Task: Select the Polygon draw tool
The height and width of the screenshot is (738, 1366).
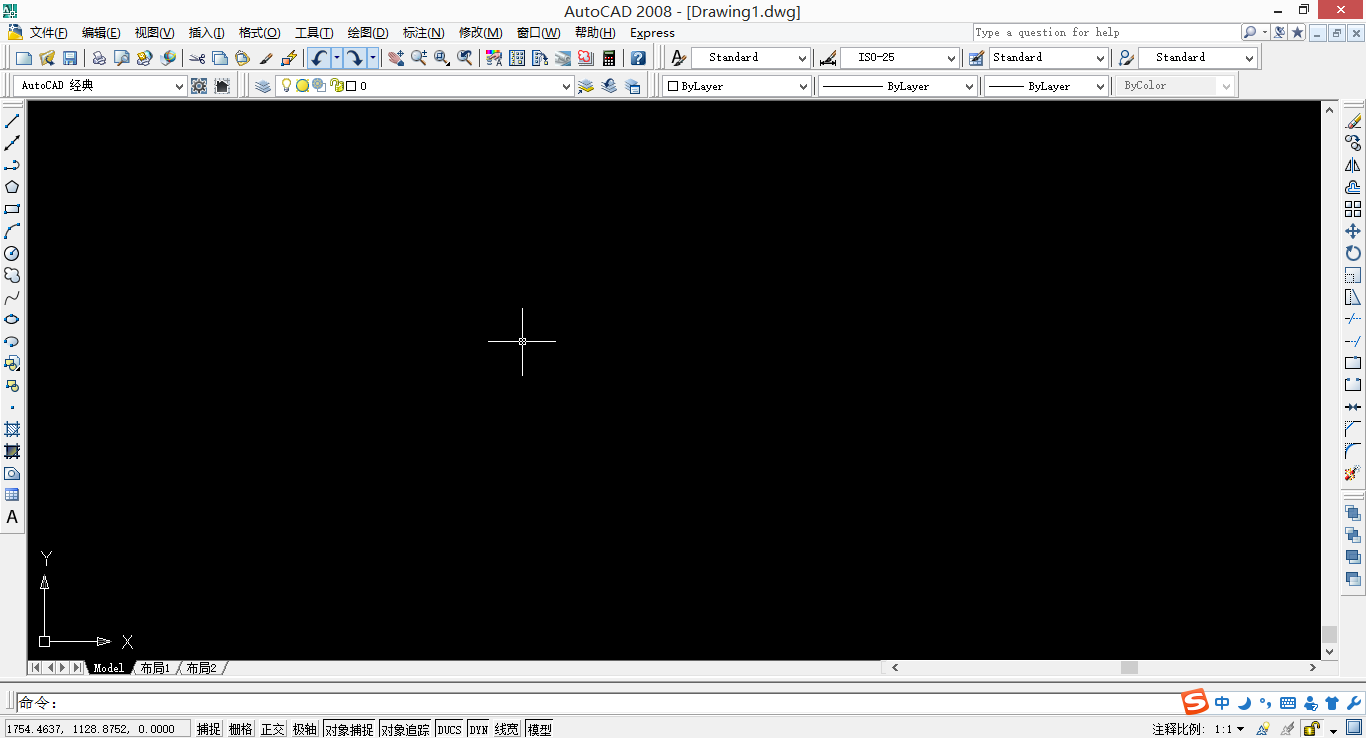Action: tap(12, 187)
